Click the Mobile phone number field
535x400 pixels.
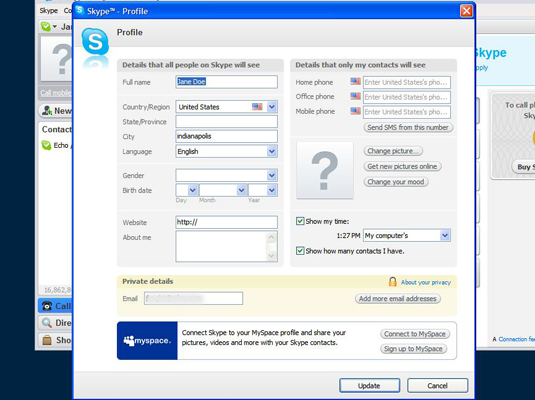click(x=407, y=112)
